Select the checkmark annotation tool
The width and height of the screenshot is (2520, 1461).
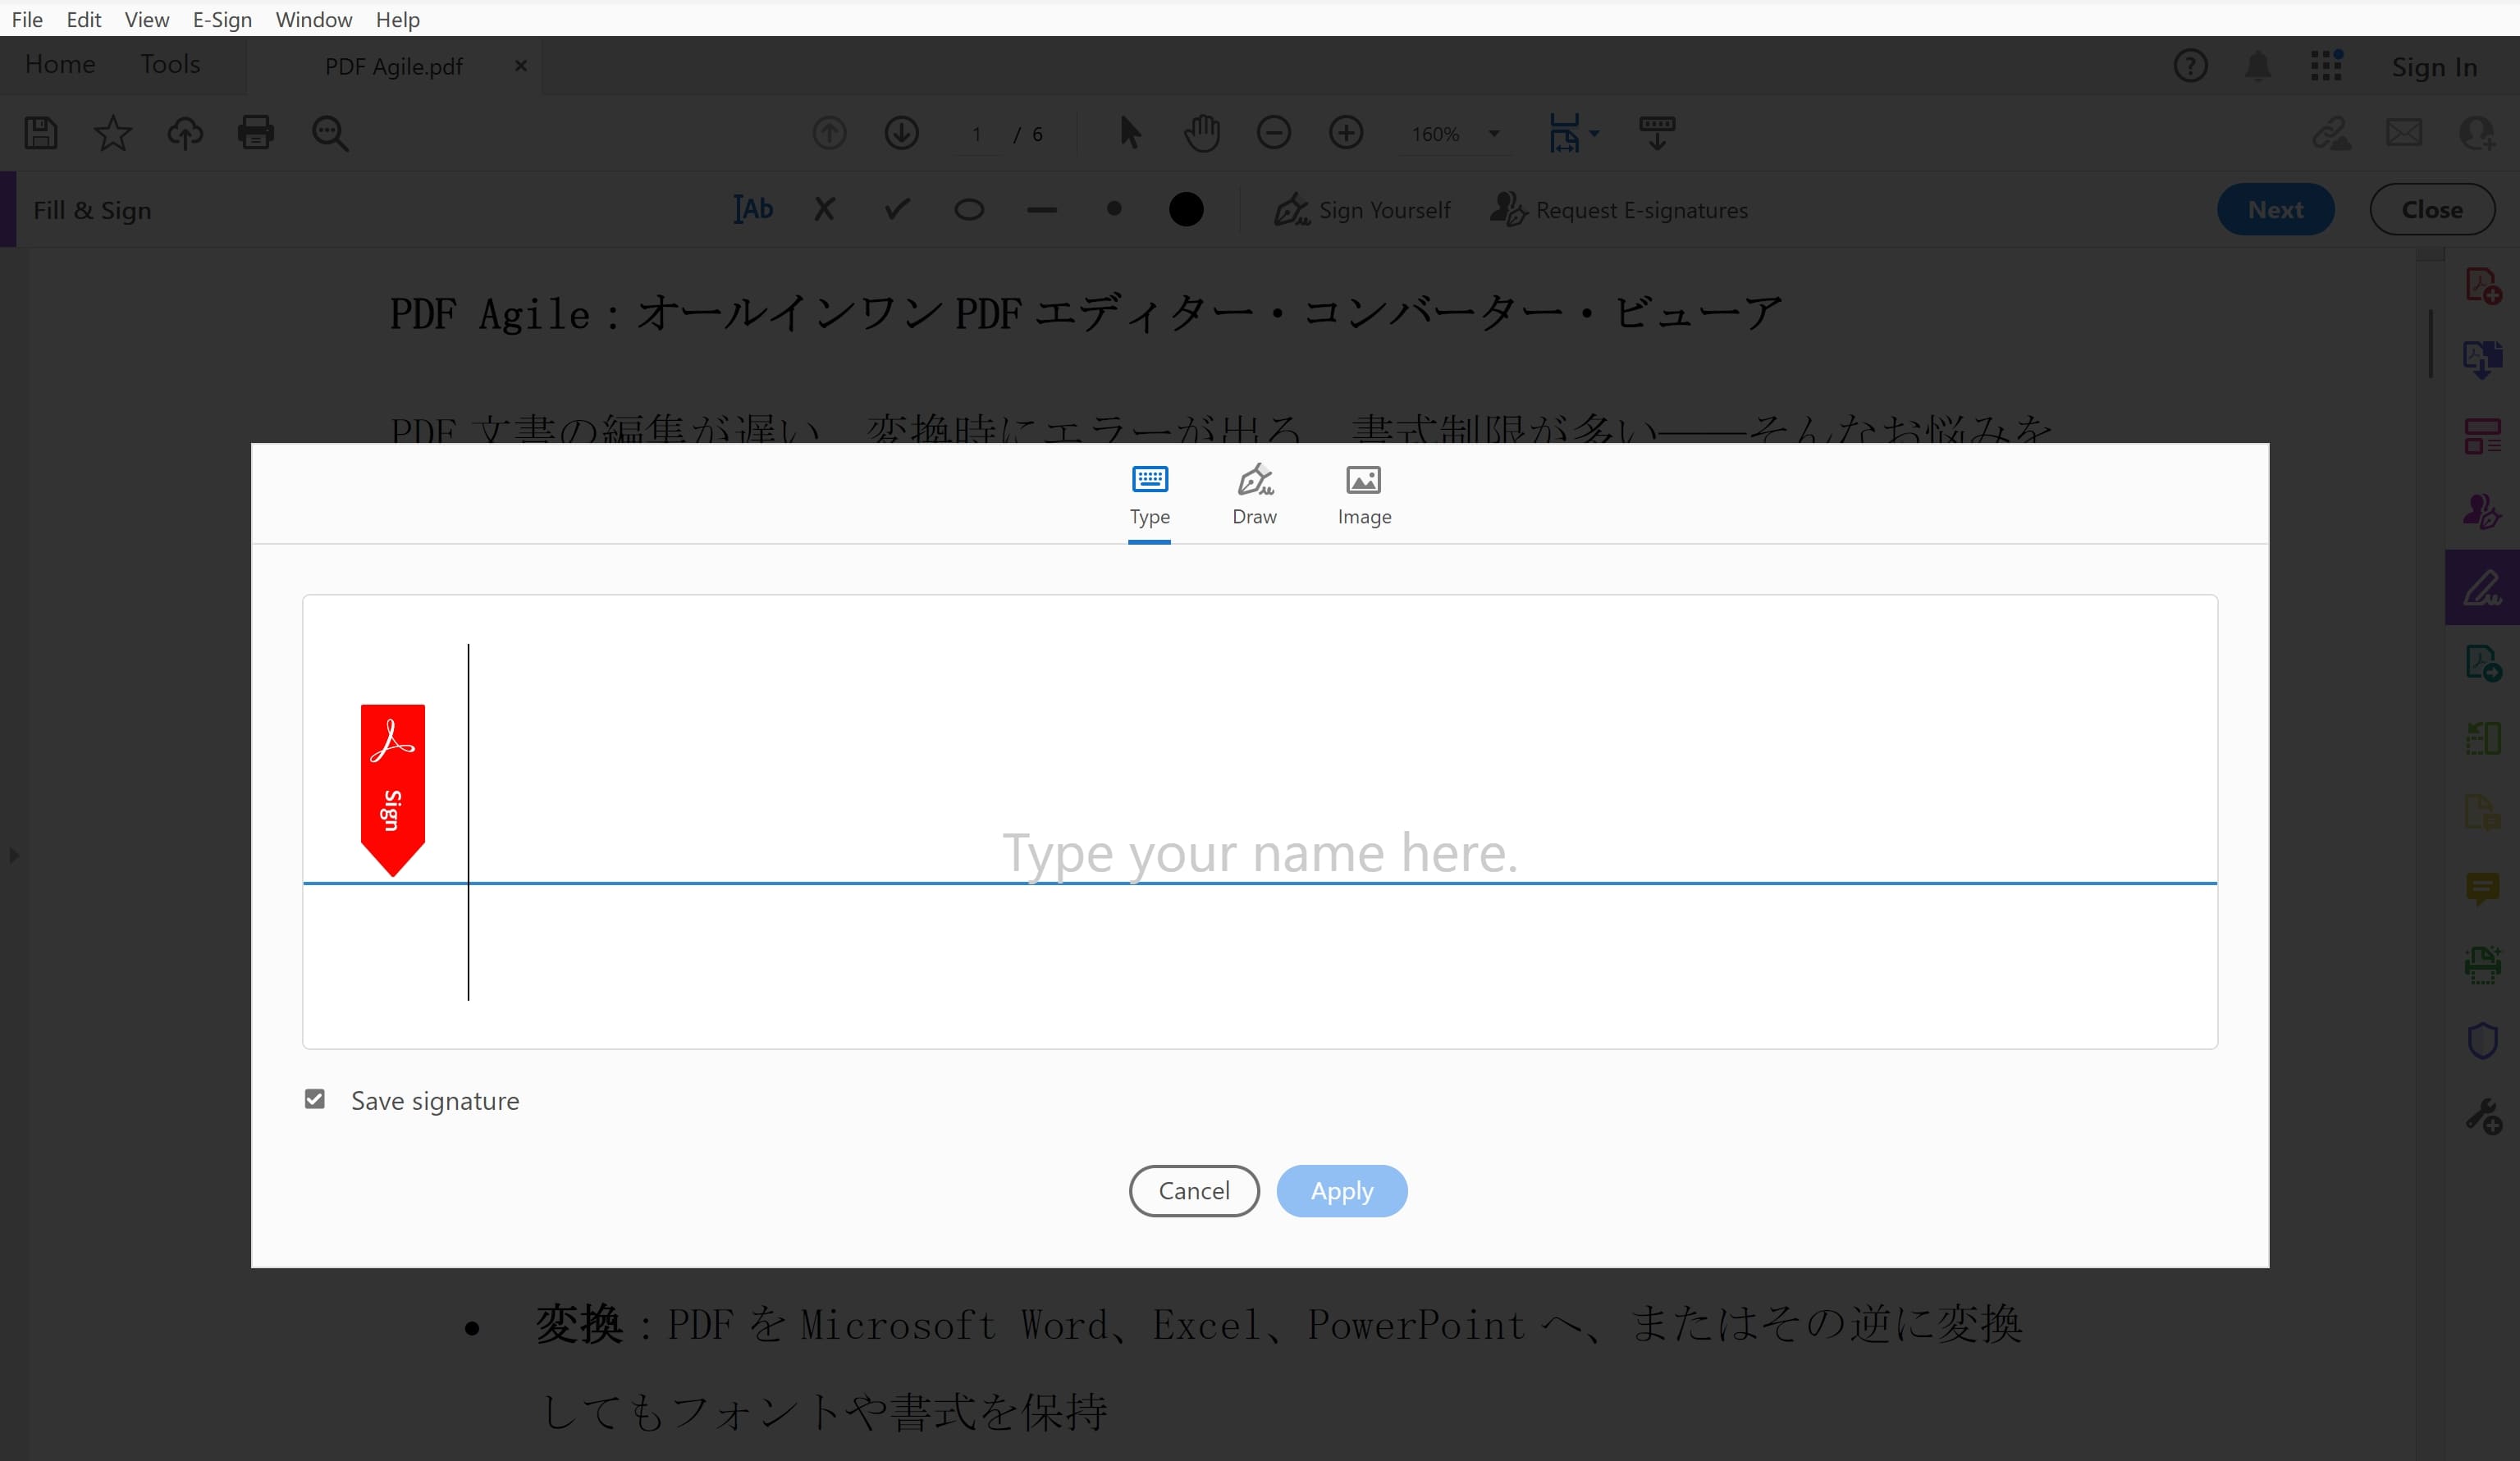click(896, 209)
